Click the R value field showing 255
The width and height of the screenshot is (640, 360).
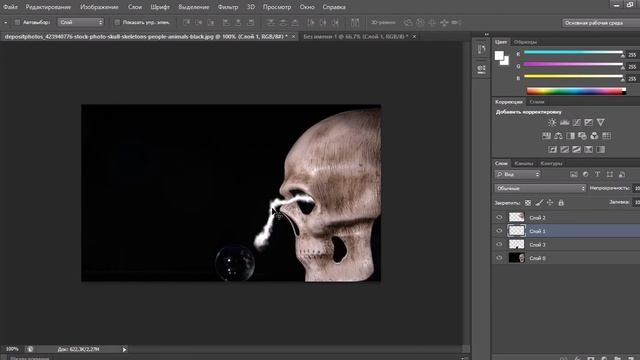point(633,54)
